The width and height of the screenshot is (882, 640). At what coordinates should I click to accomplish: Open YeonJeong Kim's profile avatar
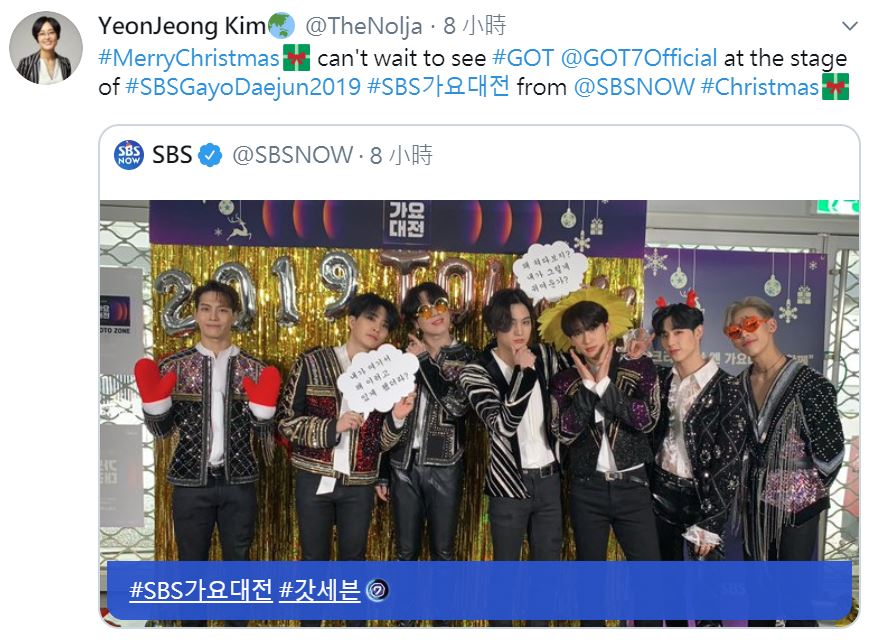pos(46,48)
